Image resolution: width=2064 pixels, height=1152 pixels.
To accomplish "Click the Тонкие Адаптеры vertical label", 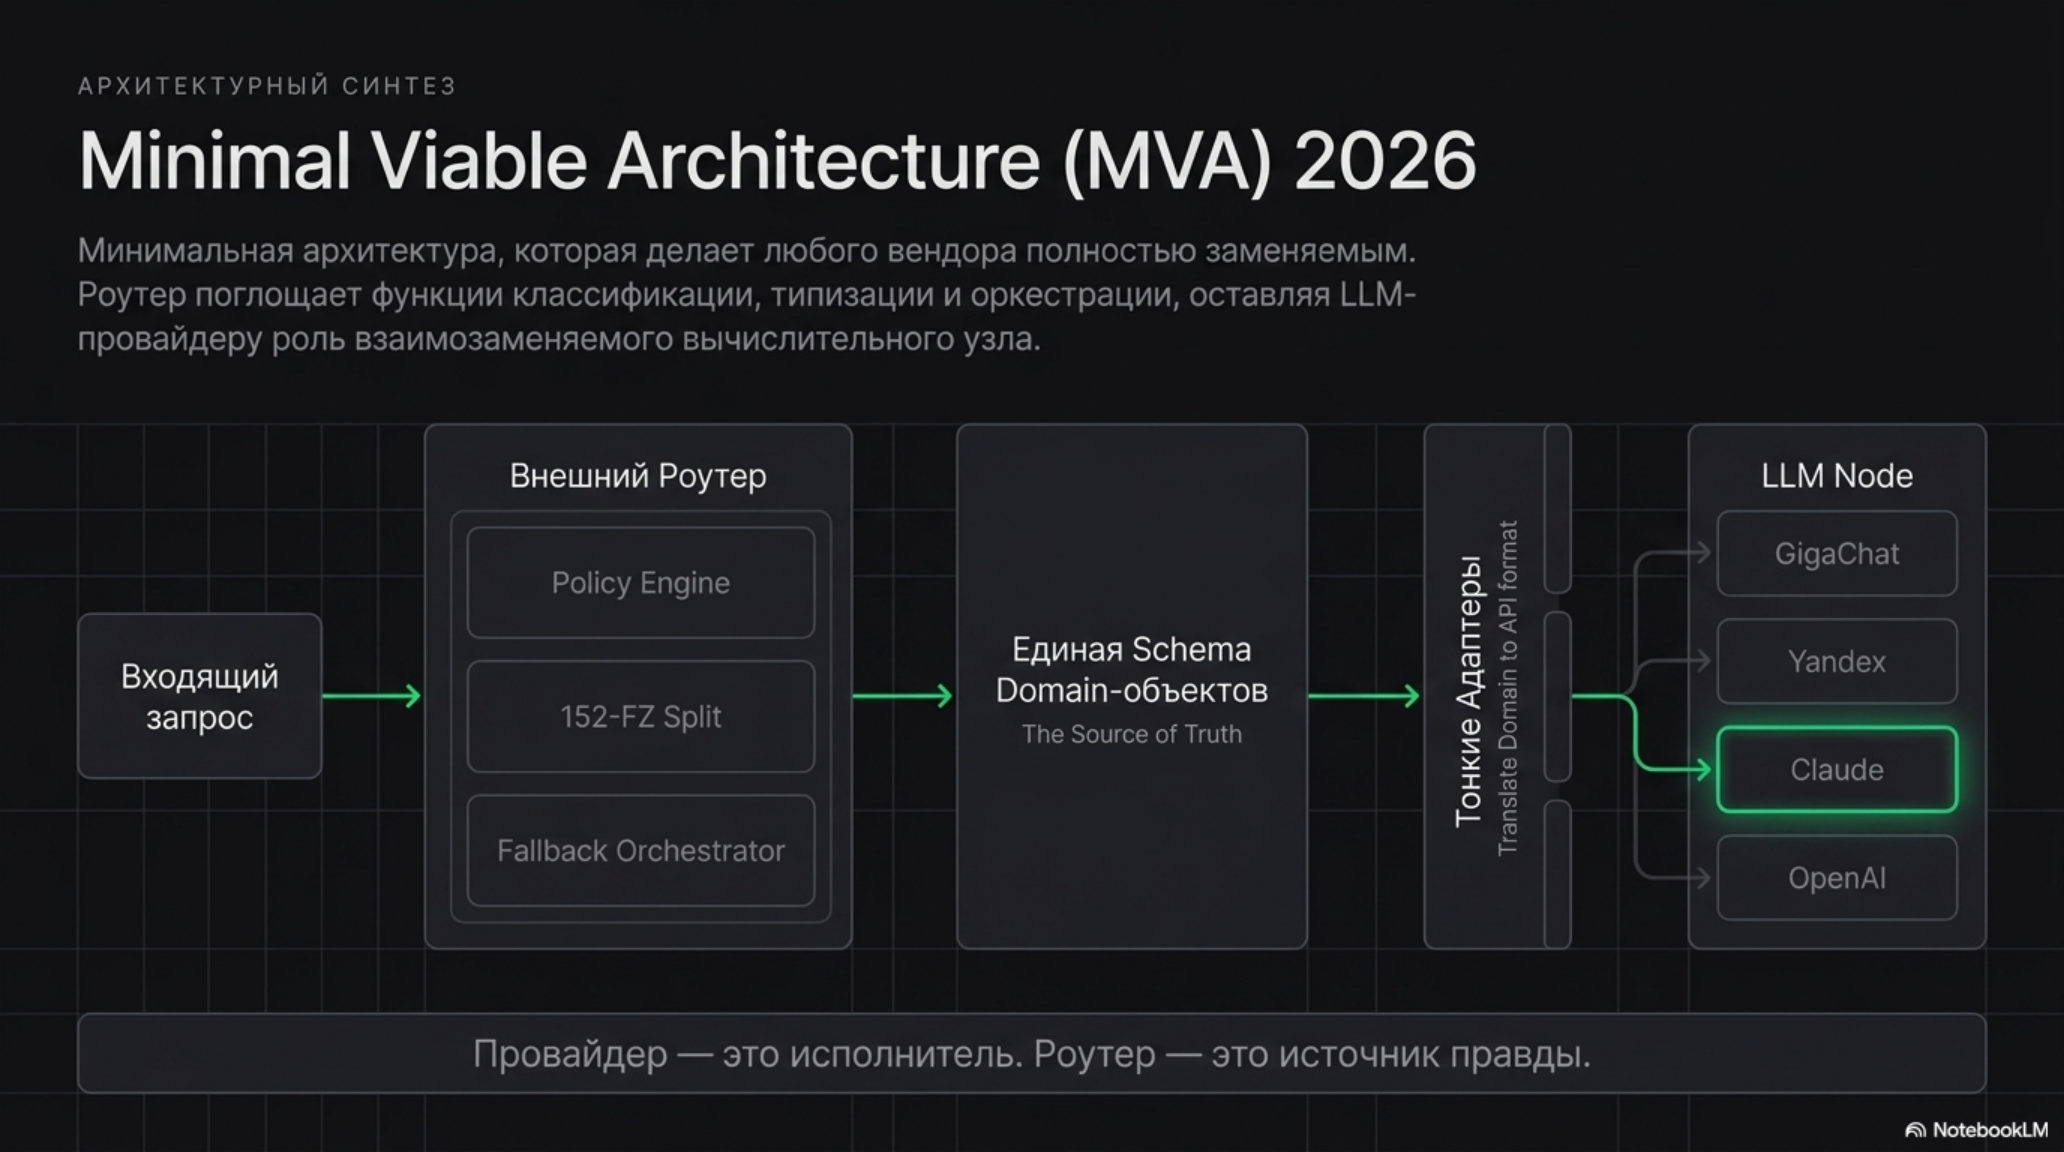I will tap(1467, 691).
